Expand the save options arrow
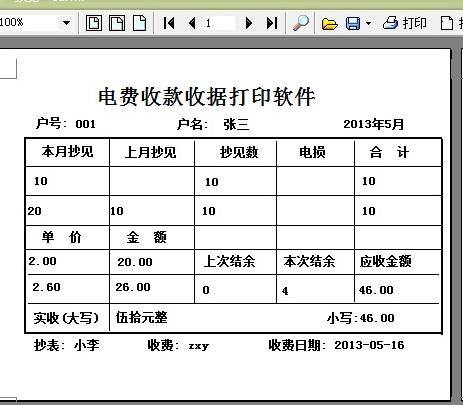 point(368,23)
